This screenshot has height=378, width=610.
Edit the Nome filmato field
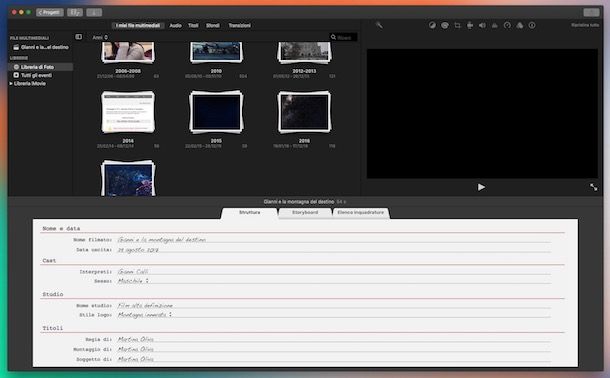click(334, 240)
